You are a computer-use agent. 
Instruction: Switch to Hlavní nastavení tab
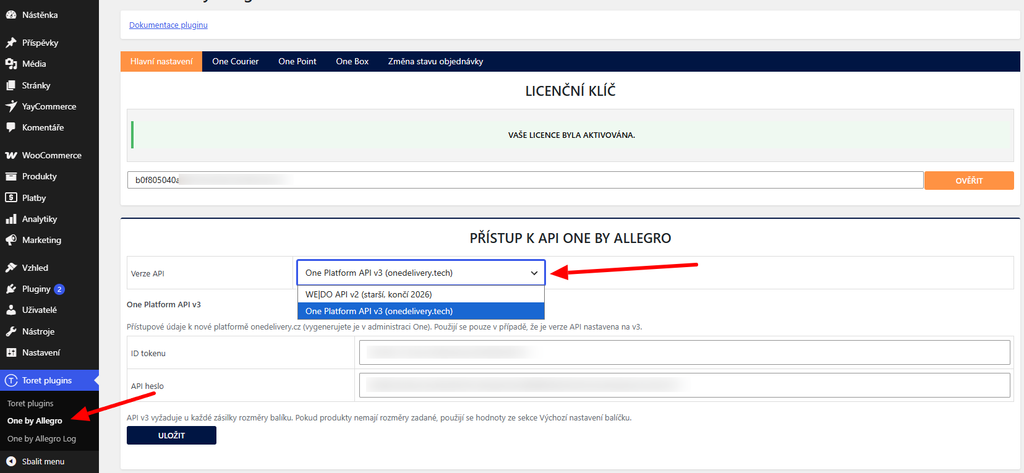161,61
